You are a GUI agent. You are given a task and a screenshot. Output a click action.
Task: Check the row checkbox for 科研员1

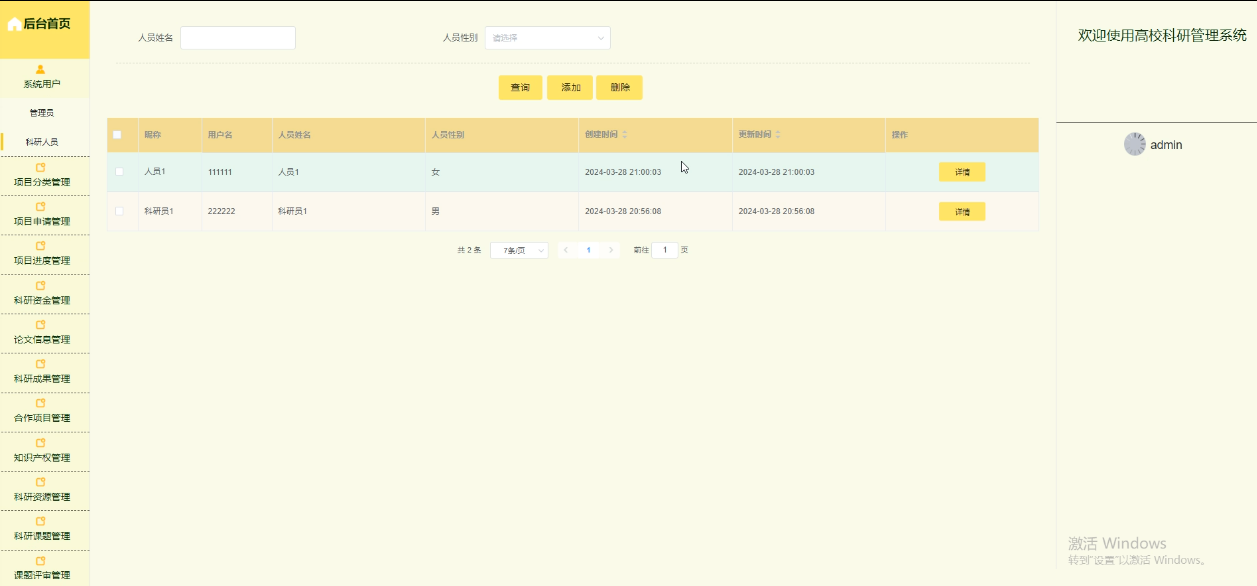[x=119, y=211]
